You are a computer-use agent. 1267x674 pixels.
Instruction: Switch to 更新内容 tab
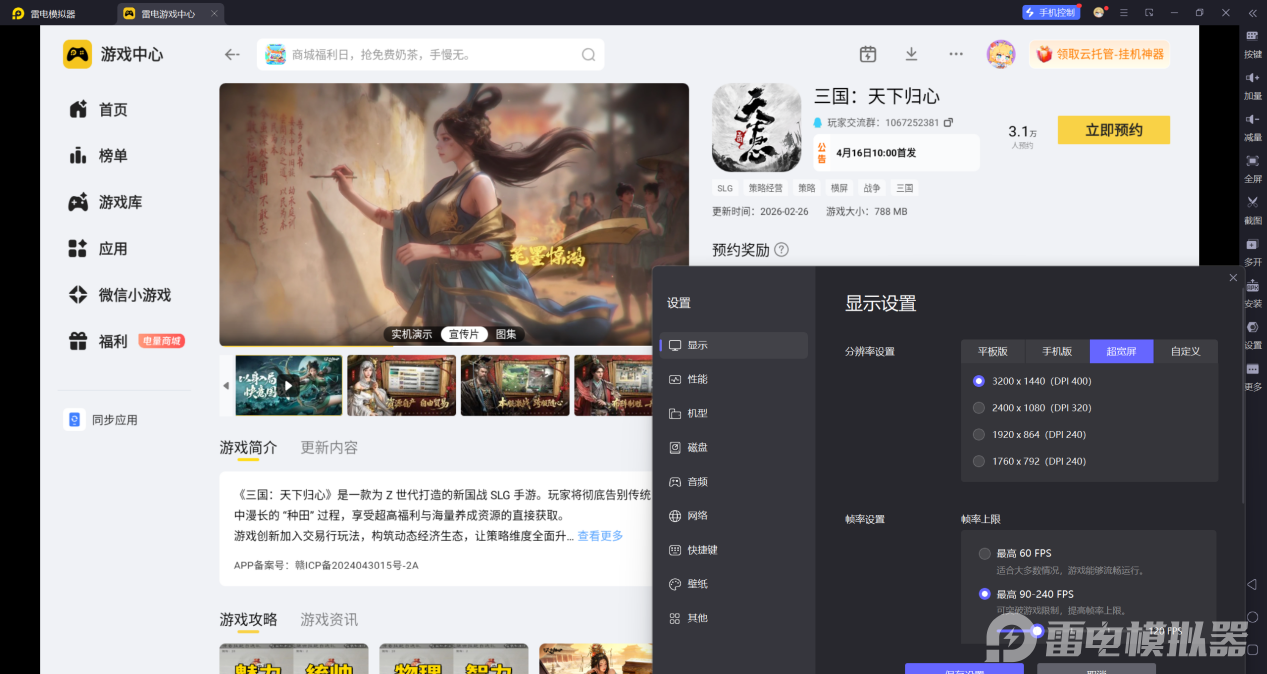(329, 447)
